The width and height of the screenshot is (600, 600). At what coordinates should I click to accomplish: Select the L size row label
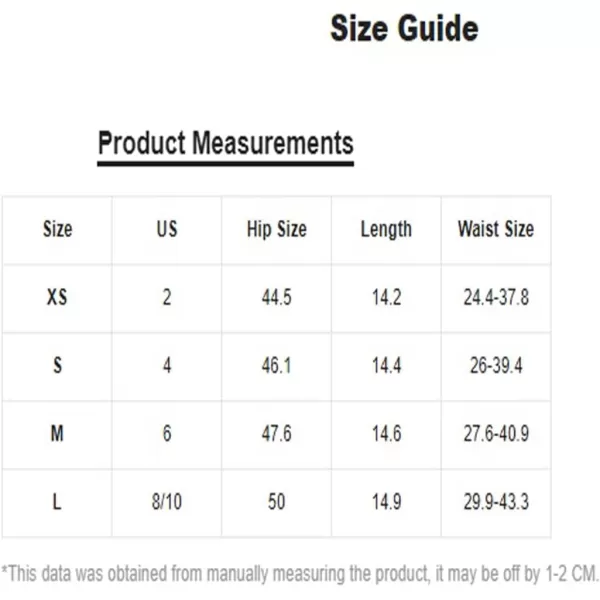click(x=57, y=502)
